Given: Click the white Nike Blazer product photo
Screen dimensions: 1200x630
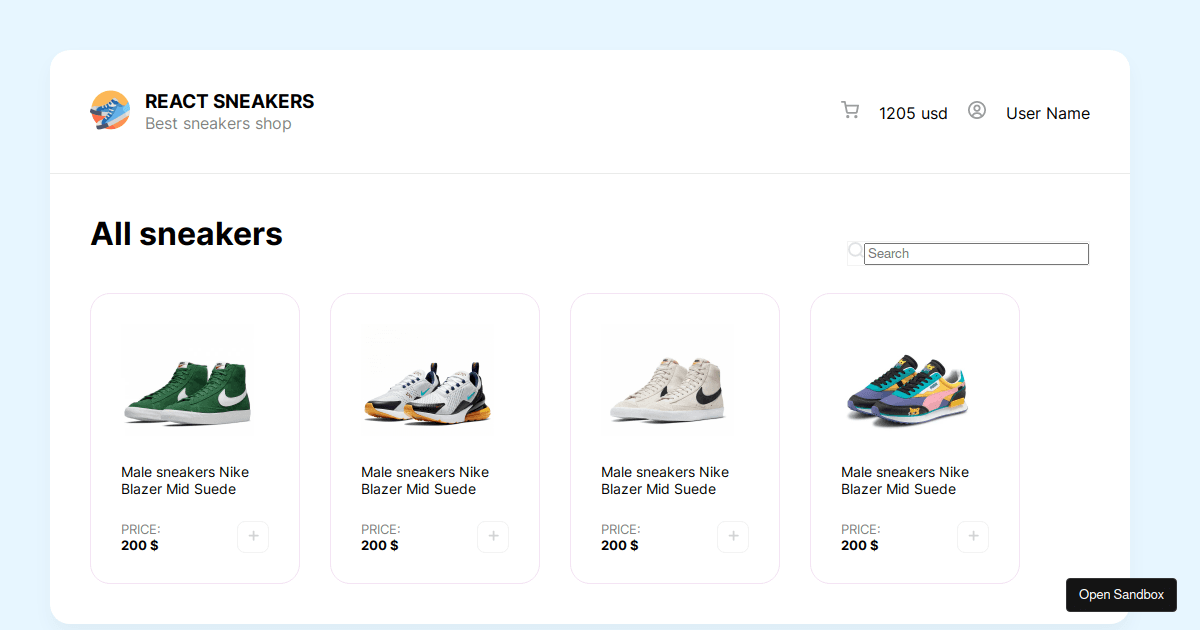Looking at the screenshot, I should tap(667, 378).
